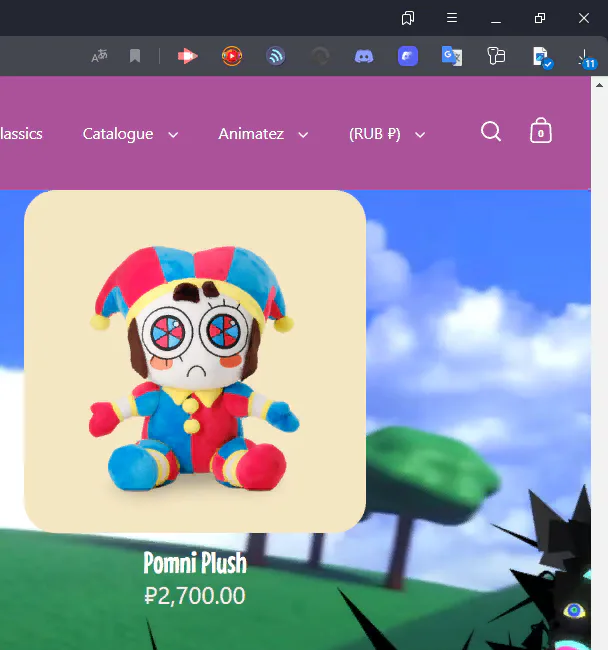The width and height of the screenshot is (608, 650).
Task: Open the downloads icon with 11 badge
Action: click(587, 58)
